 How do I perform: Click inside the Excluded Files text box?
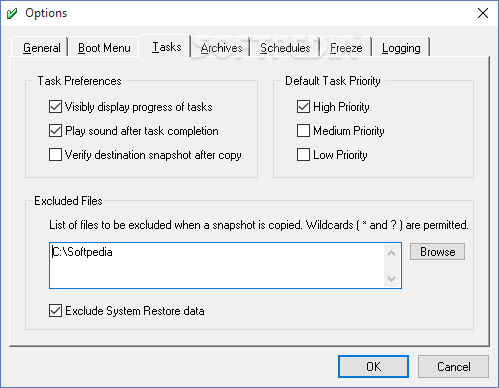(217, 265)
